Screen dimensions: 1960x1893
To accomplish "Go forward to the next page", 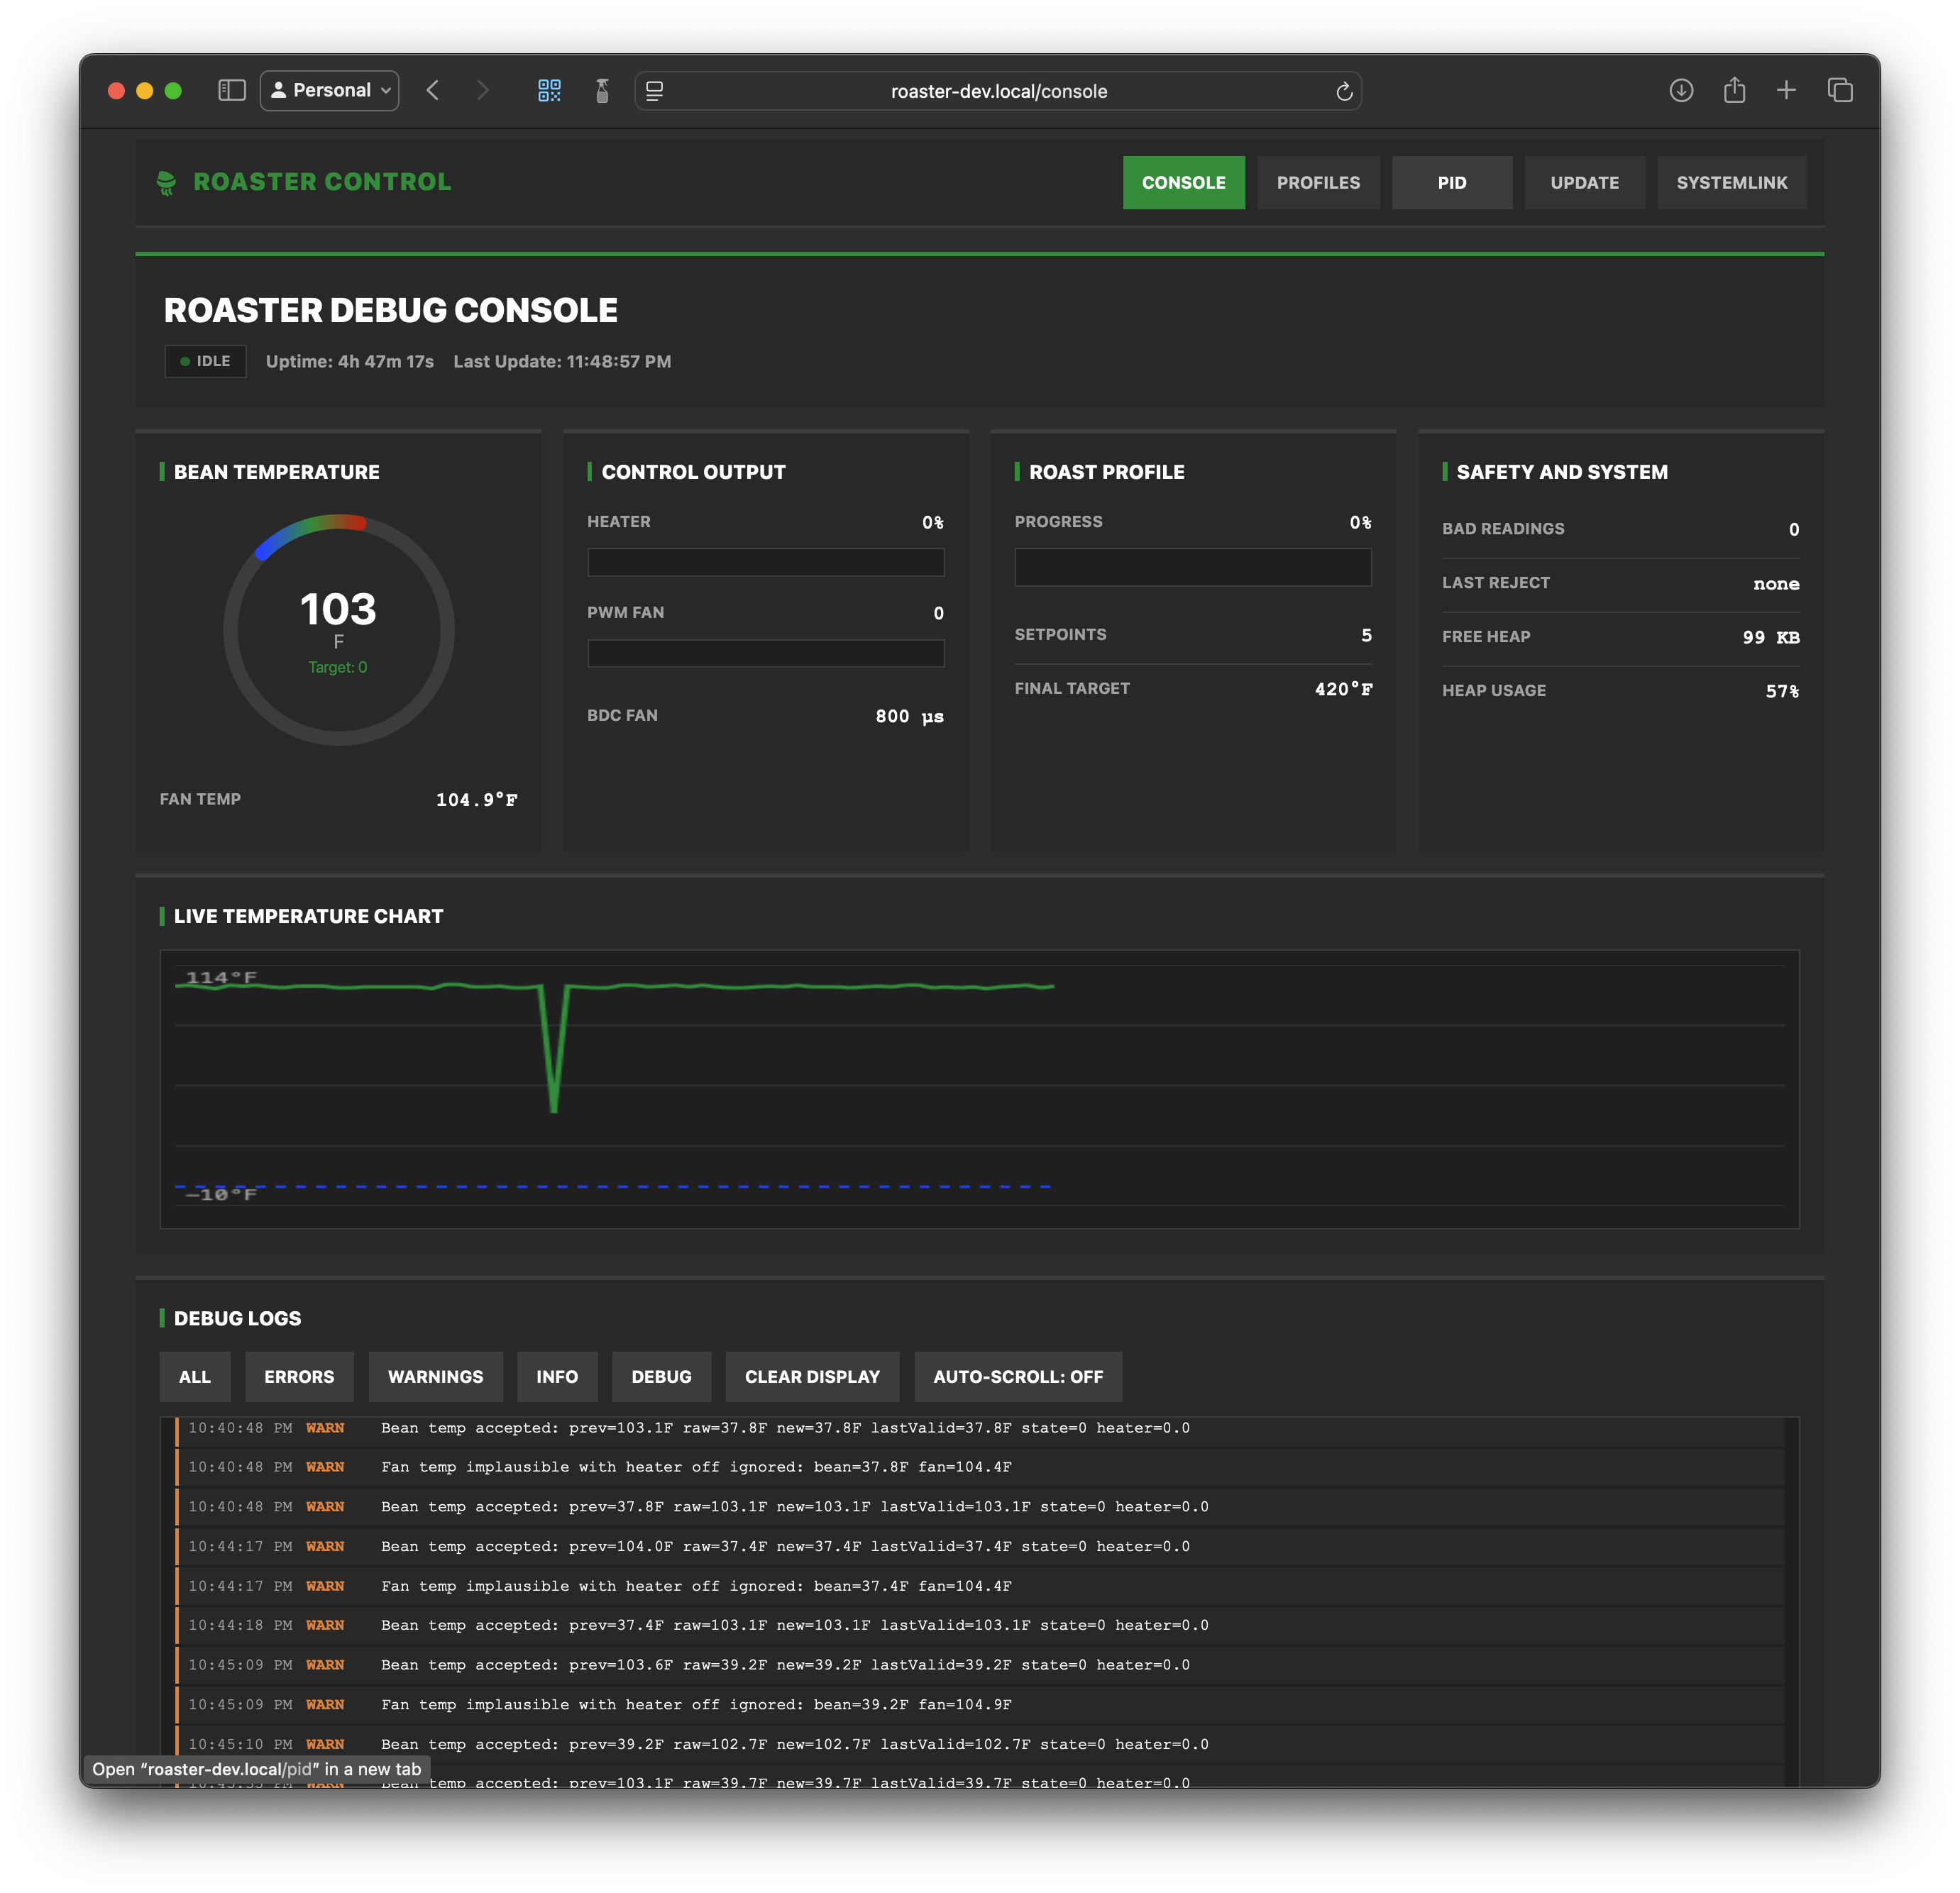I will [483, 91].
